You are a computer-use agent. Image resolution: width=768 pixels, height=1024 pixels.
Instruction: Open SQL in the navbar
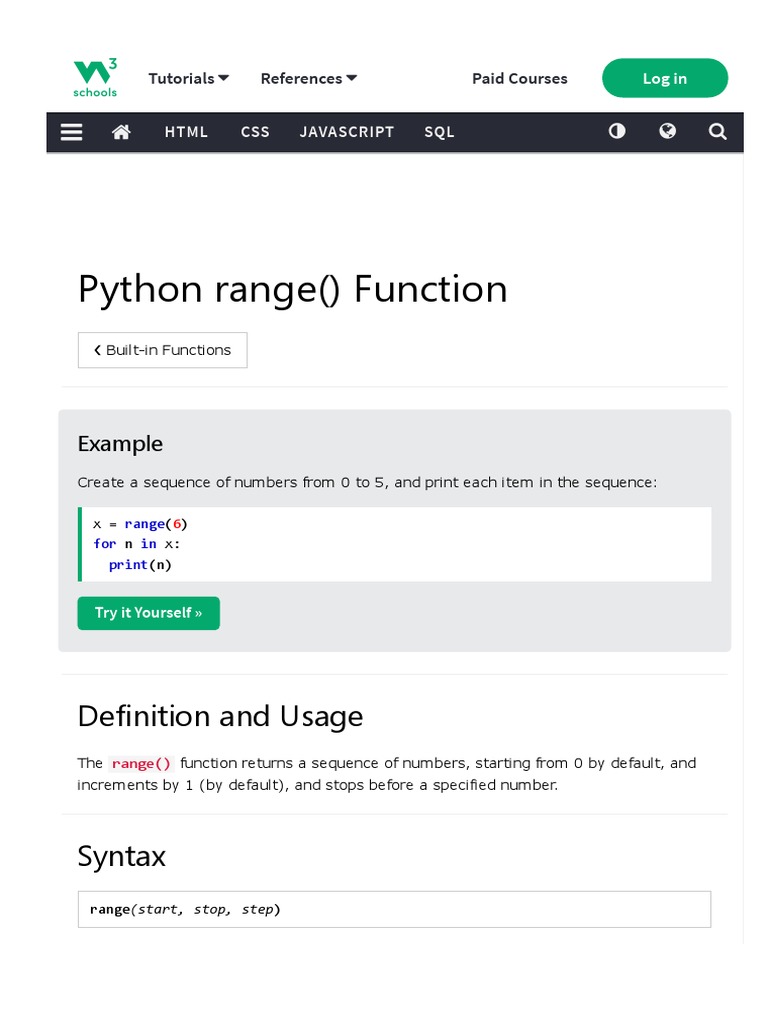coord(439,132)
